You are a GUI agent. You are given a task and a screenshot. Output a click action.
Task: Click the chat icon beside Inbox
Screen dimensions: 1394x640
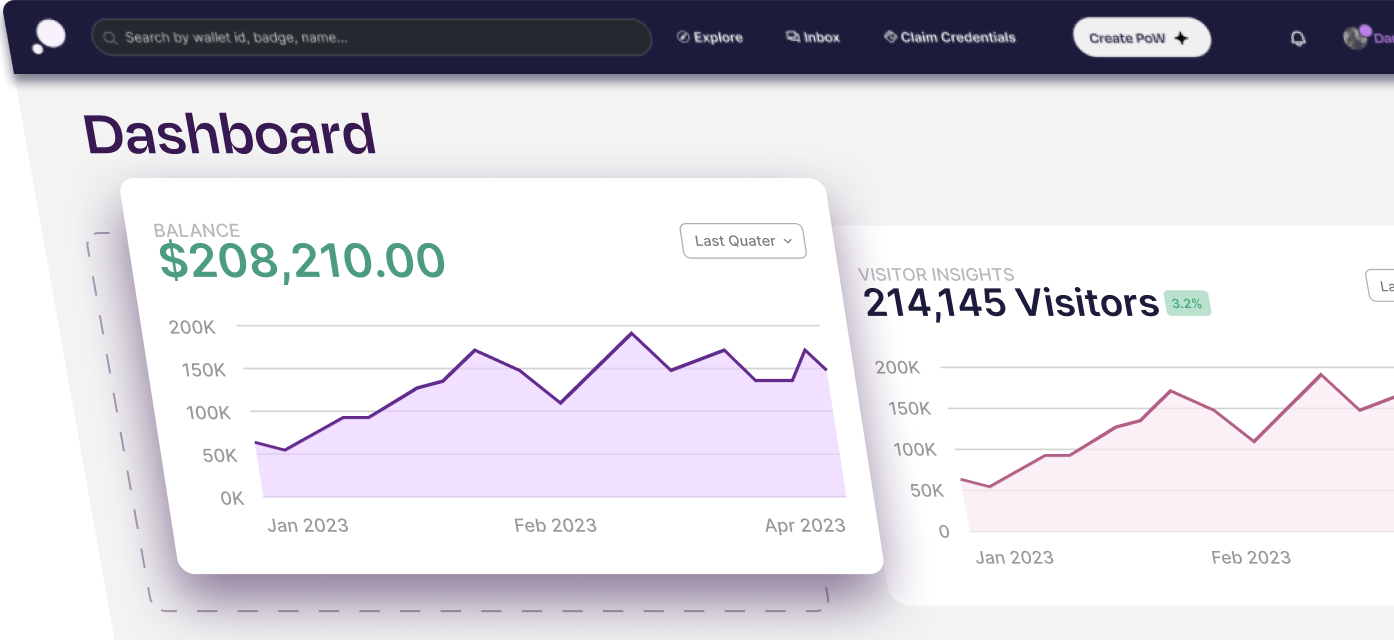(x=792, y=38)
